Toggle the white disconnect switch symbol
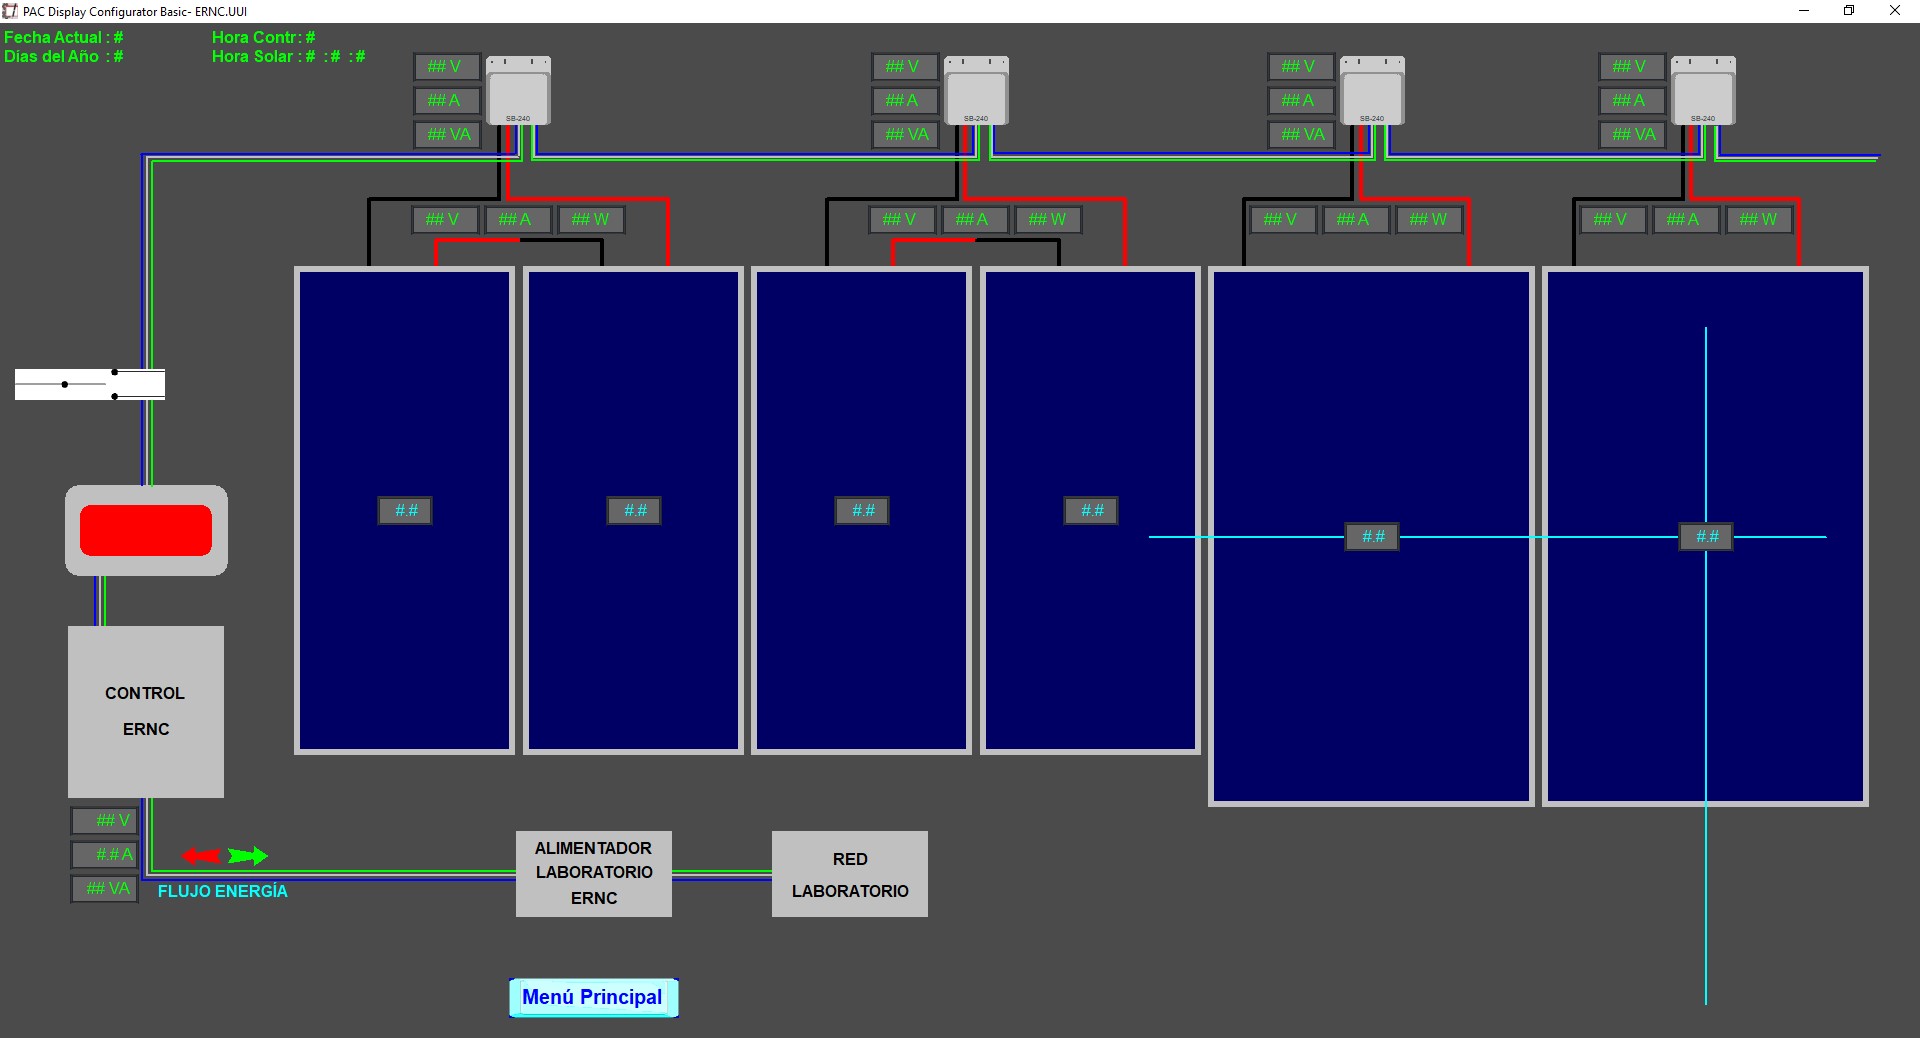 90,384
